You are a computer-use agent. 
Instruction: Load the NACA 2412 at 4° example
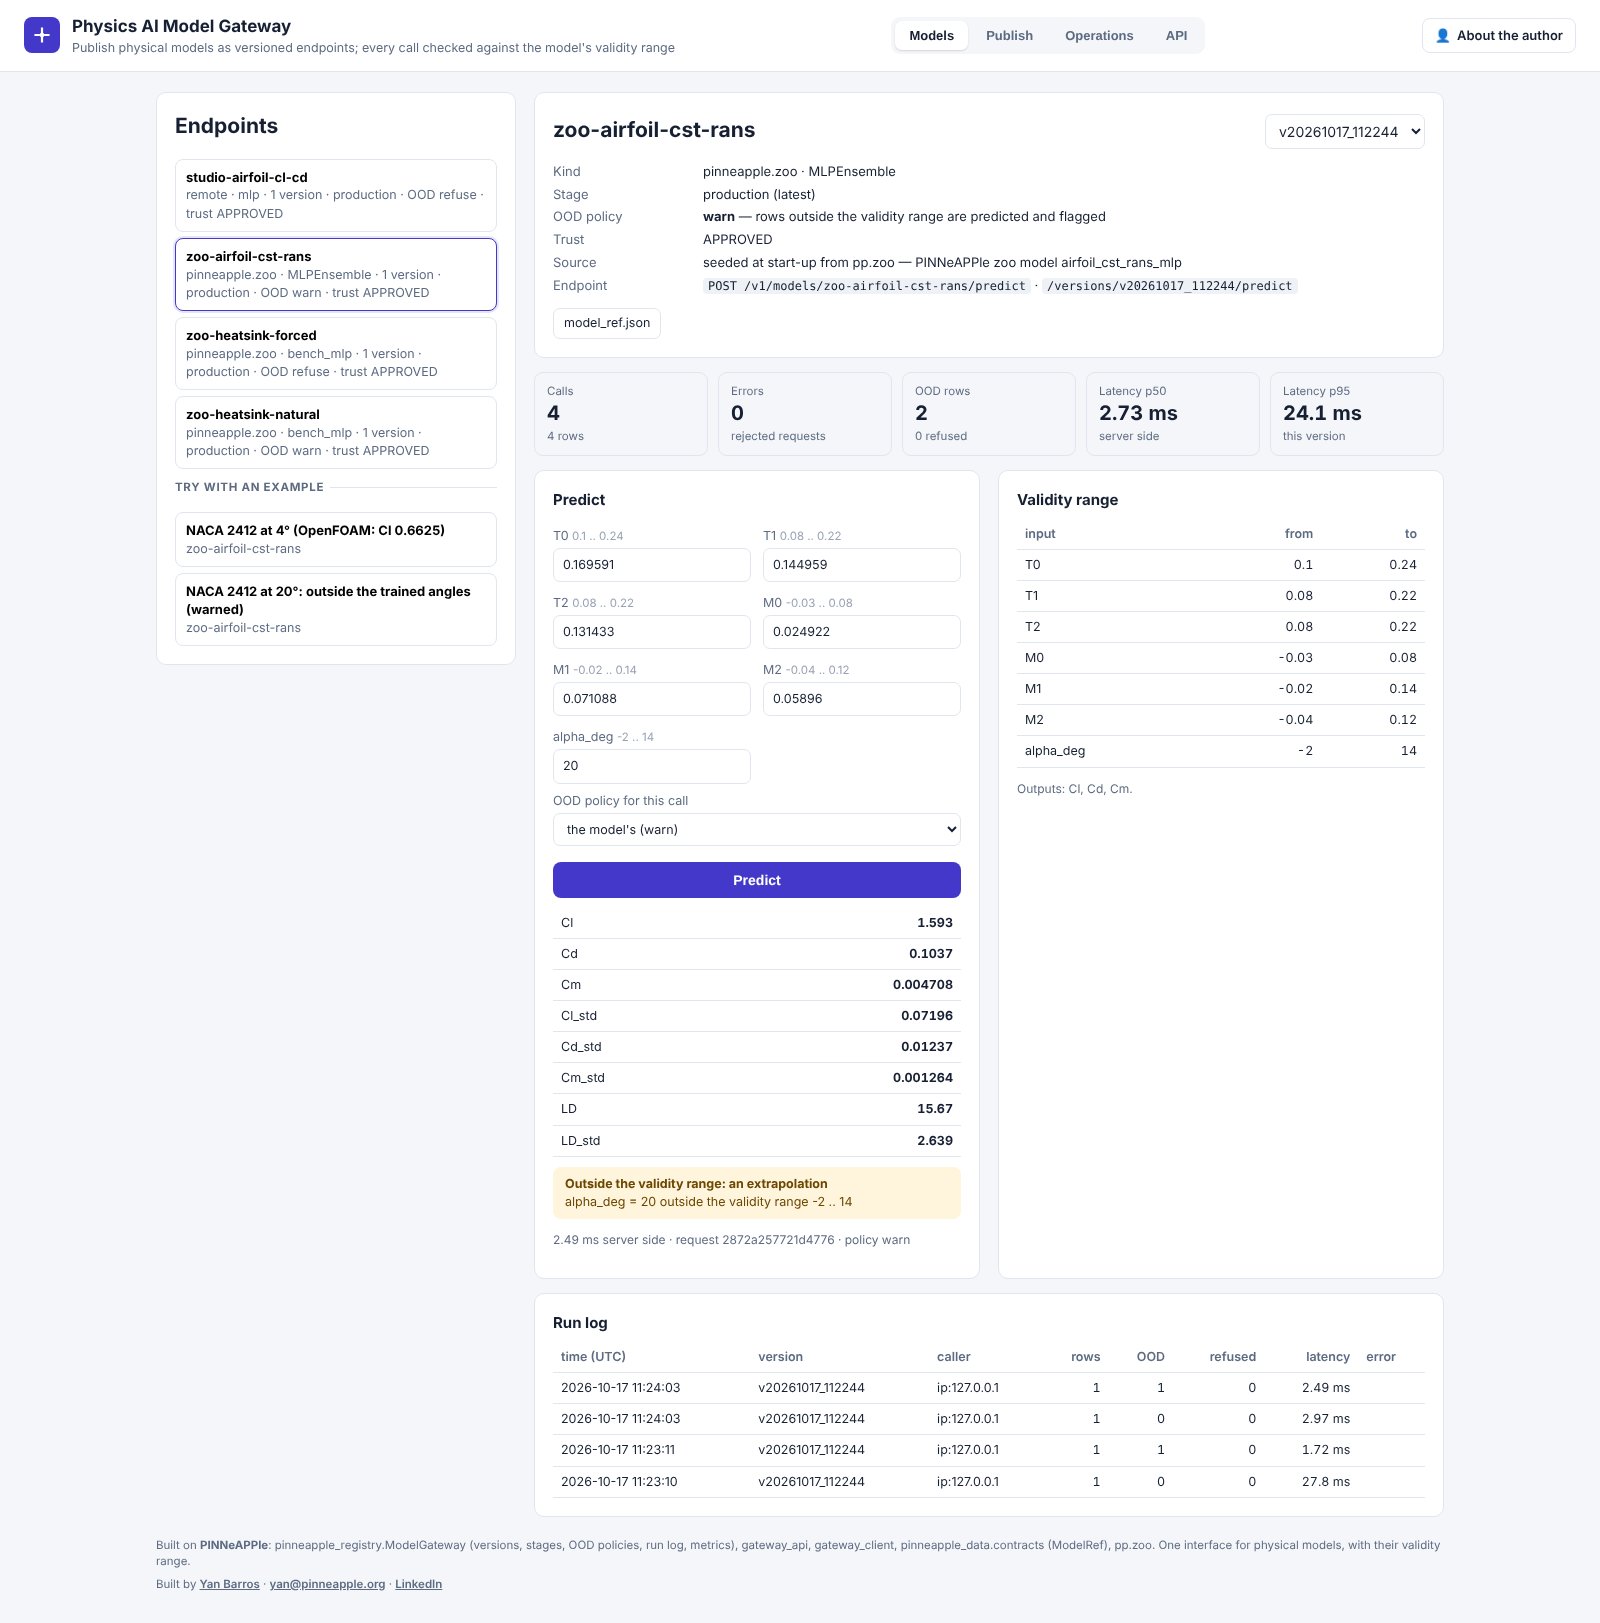(335, 539)
